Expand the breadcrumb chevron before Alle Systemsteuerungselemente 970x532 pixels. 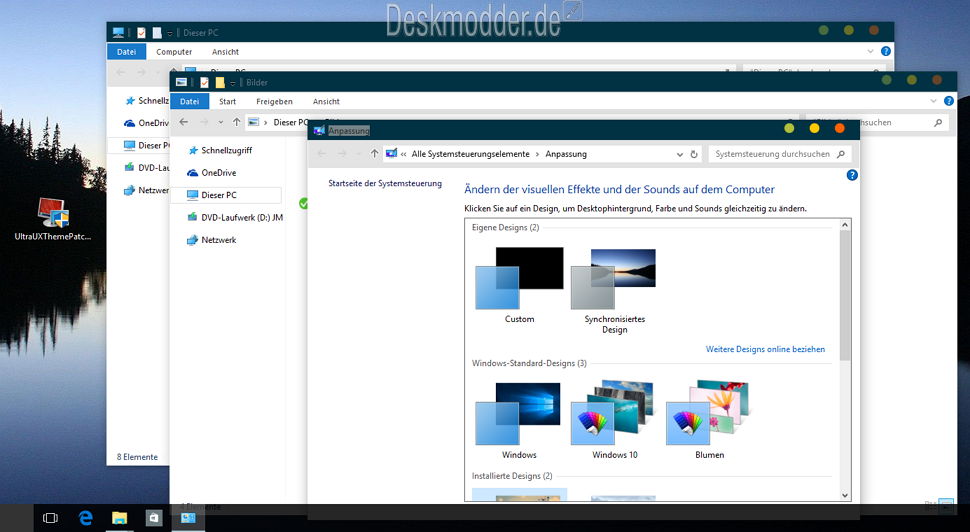(x=403, y=154)
